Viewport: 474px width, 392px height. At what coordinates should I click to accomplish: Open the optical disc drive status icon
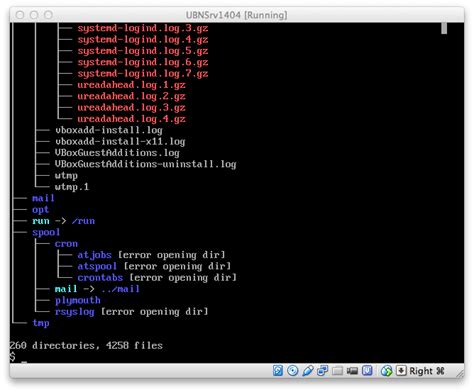(293, 371)
